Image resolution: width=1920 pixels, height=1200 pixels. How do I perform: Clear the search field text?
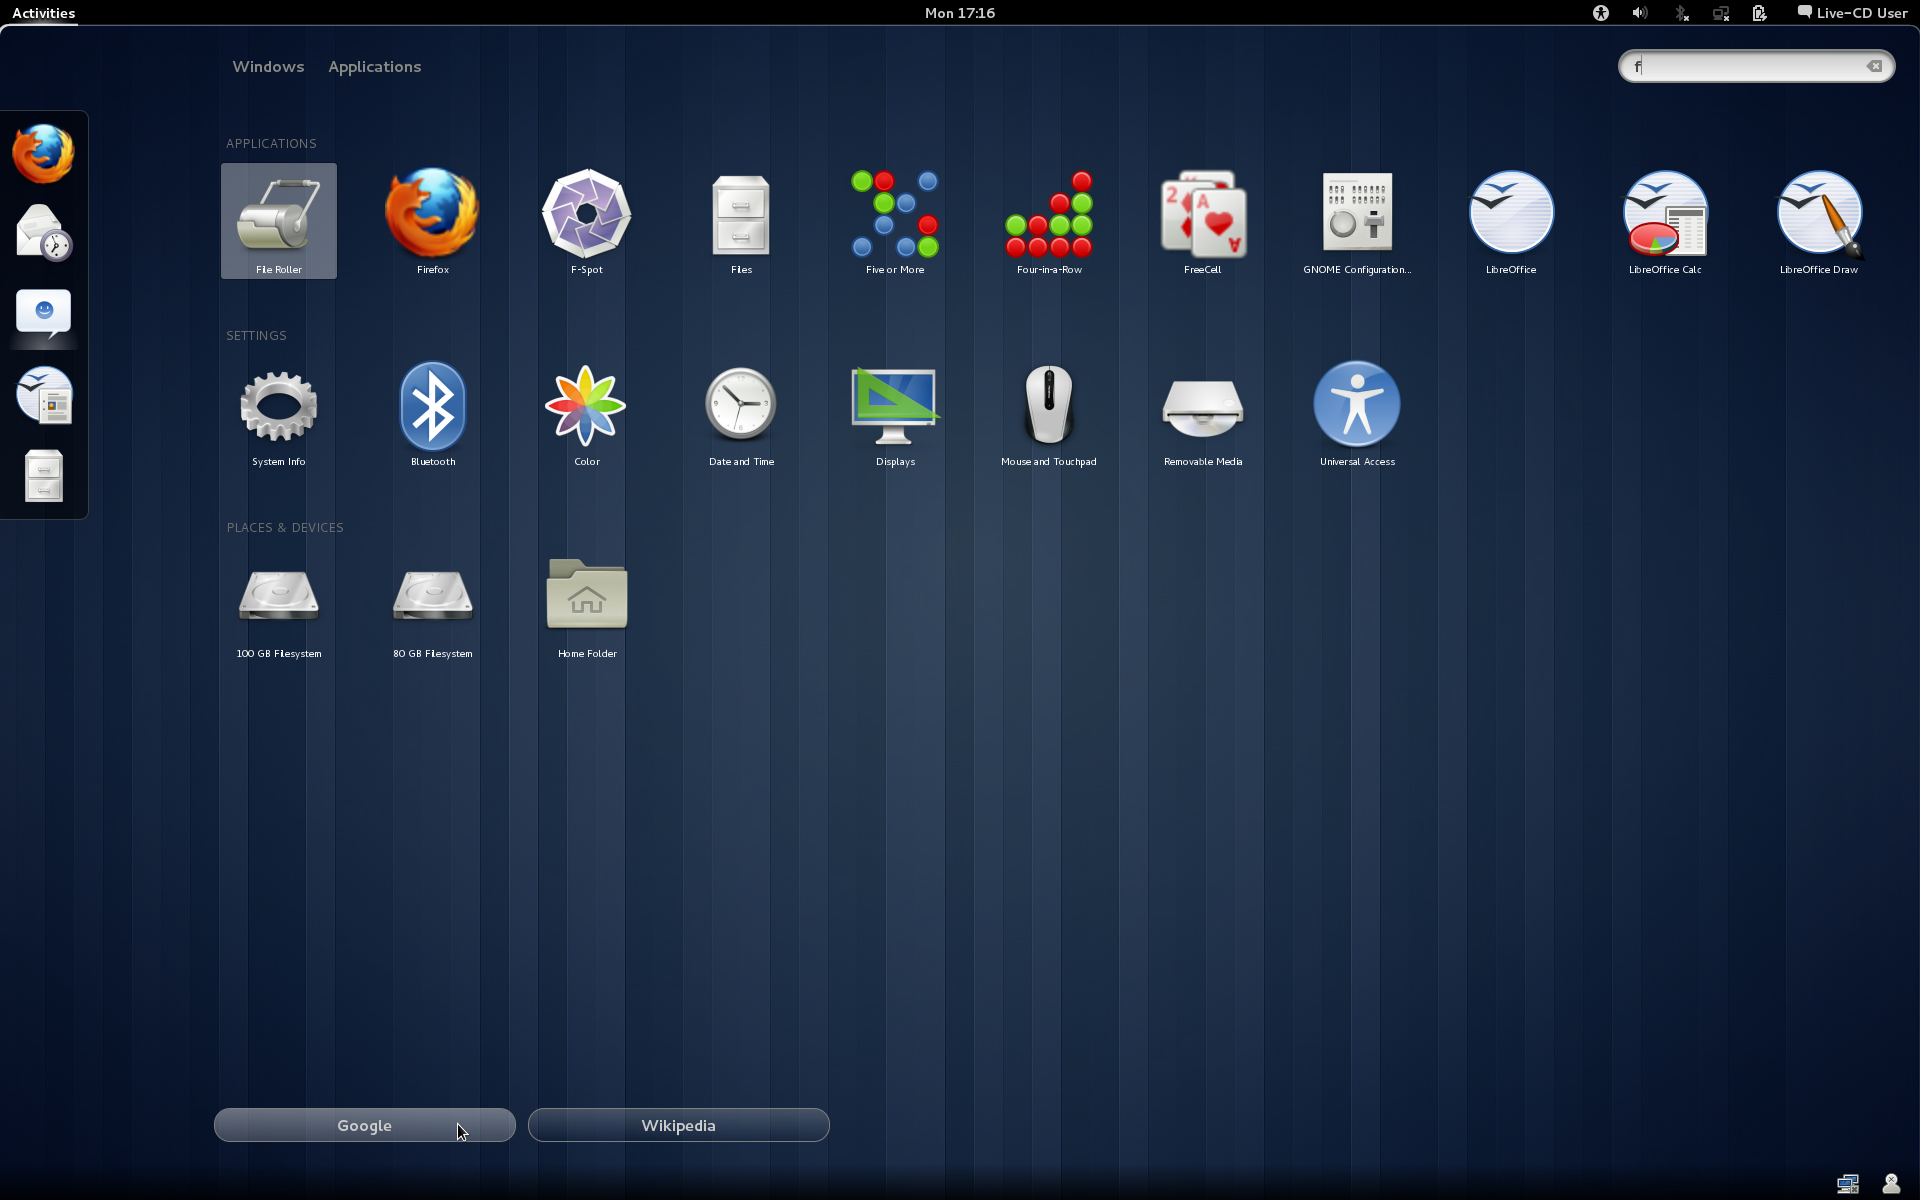tap(1875, 66)
